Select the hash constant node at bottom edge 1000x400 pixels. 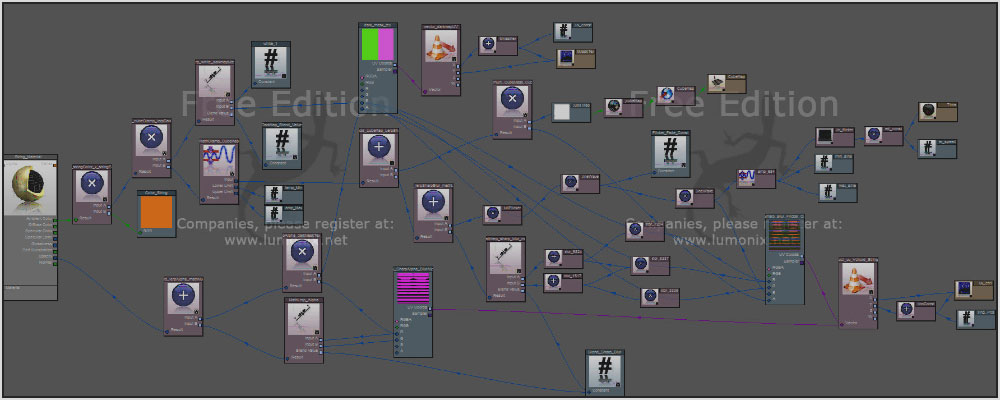(604, 371)
